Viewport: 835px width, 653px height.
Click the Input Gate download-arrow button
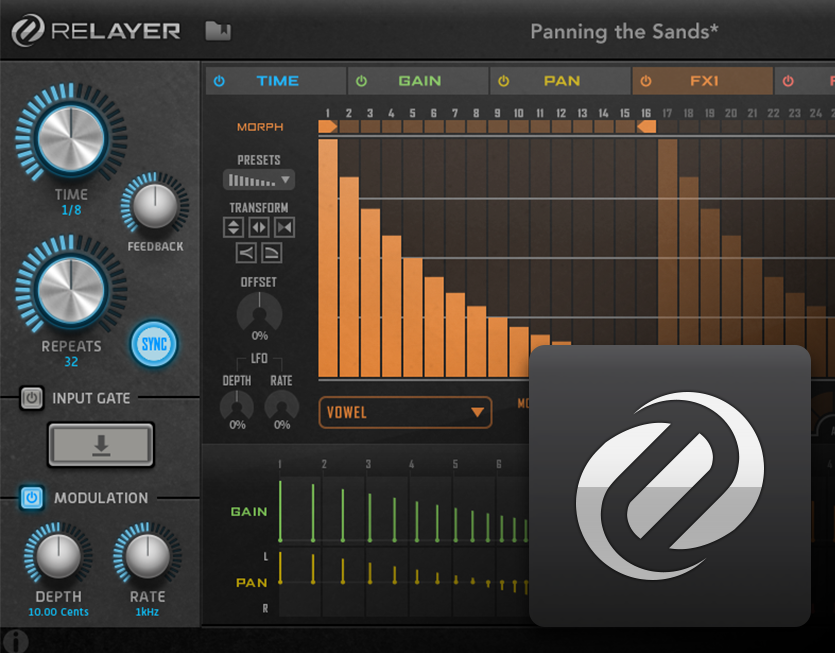101,445
